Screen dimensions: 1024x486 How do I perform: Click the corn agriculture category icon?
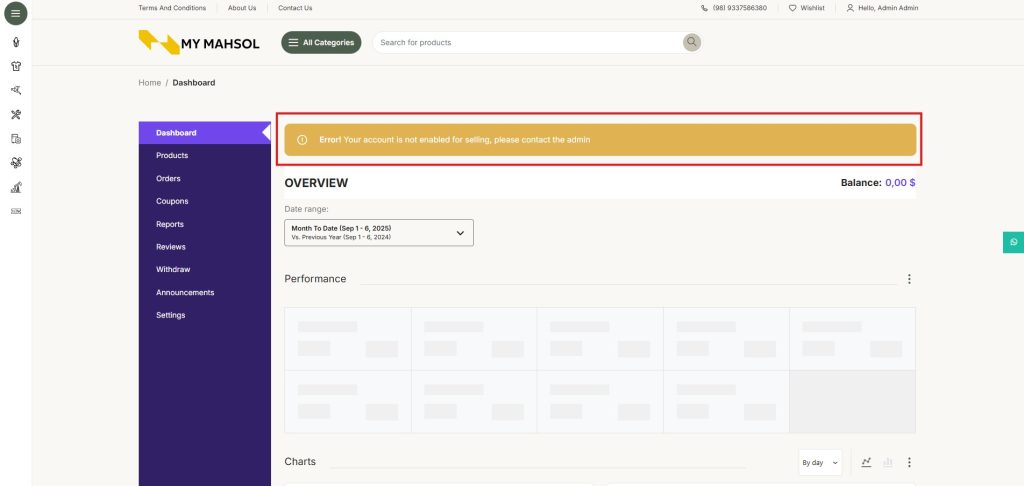(16, 42)
